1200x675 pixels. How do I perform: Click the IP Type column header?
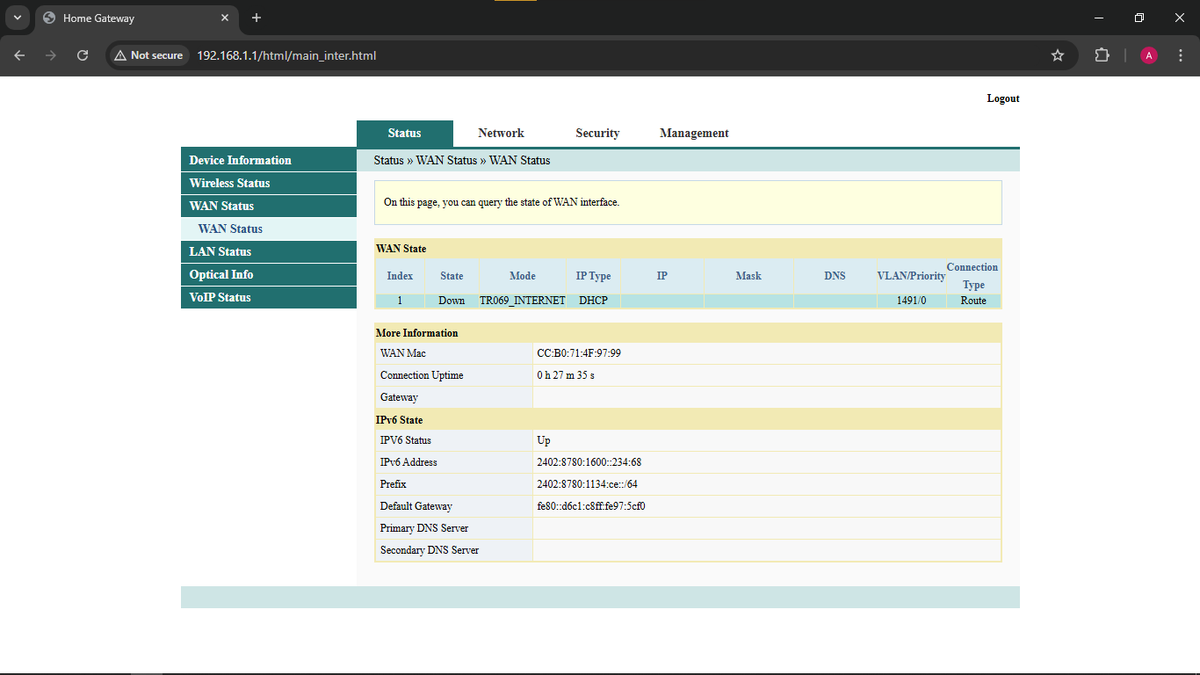click(x=593, y=276)
